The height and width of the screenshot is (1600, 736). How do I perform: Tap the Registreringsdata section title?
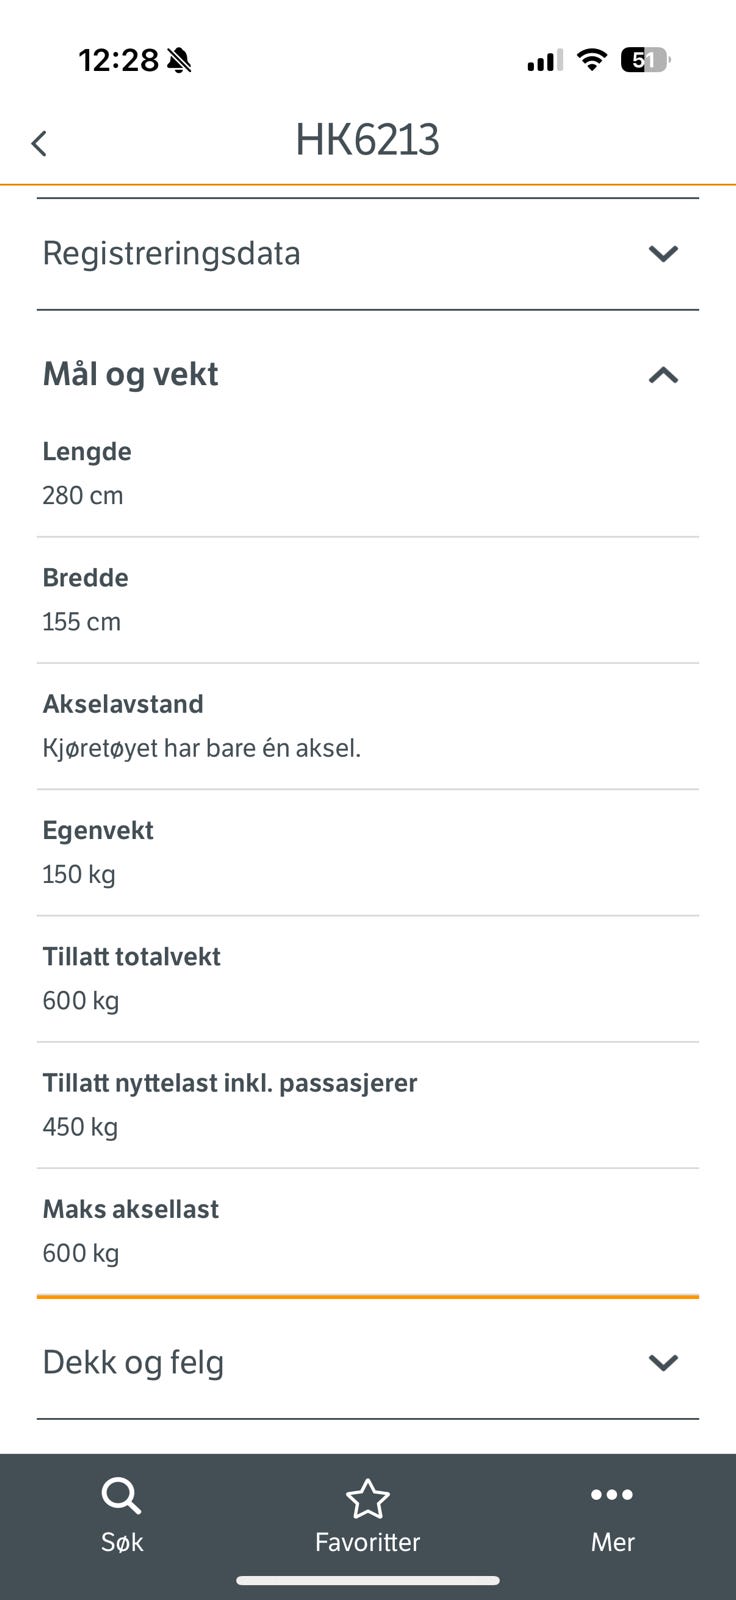[171, 253]
